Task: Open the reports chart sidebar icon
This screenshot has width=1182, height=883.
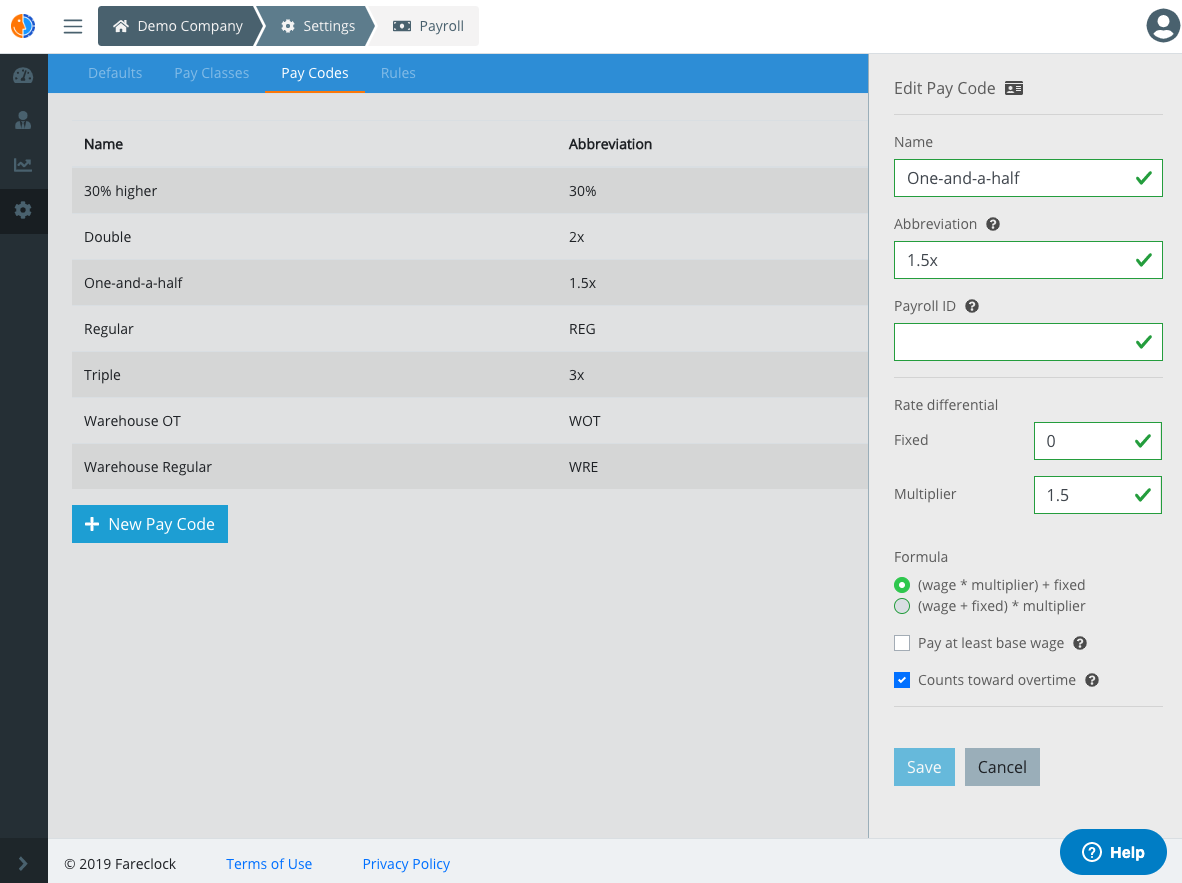Action: pyautogui.click(x=23, y=164)
